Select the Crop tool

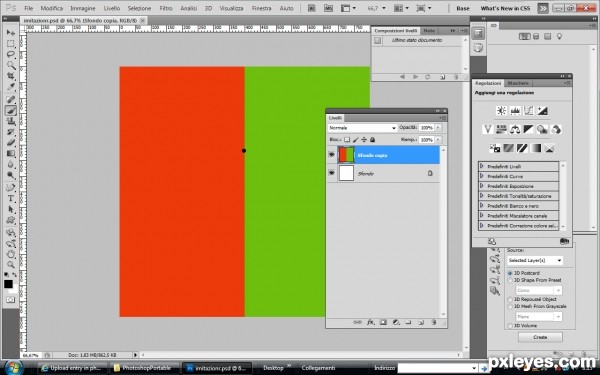click(x=11, y=76)
